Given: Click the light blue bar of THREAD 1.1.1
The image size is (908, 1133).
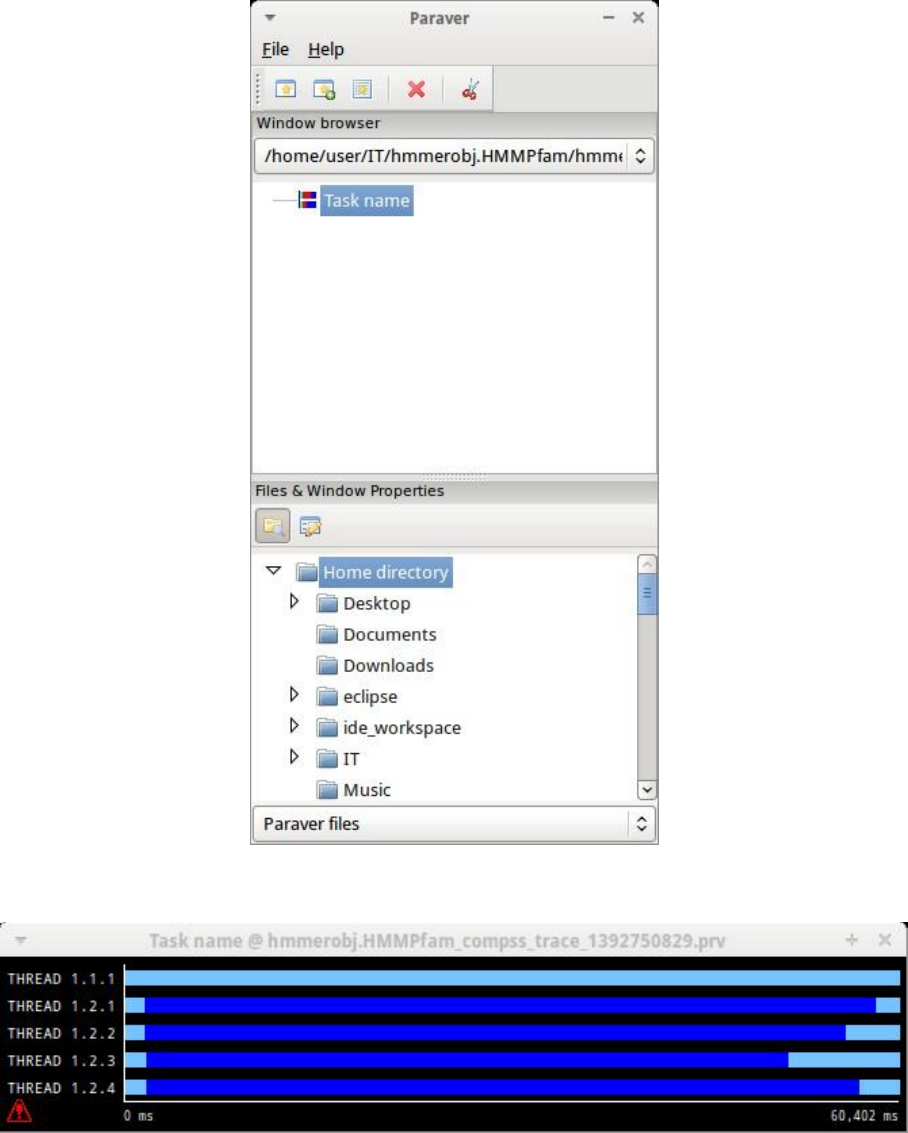Looking at the screenshot, I should pyautogui.click(x=512, y=978).
